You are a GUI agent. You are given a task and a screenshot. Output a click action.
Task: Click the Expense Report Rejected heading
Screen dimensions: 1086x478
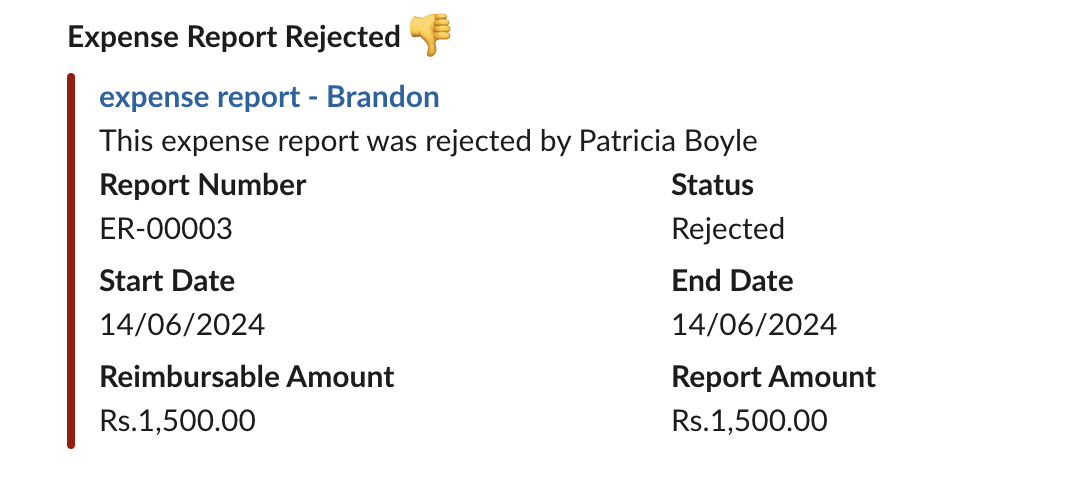[x=234, y=38]
